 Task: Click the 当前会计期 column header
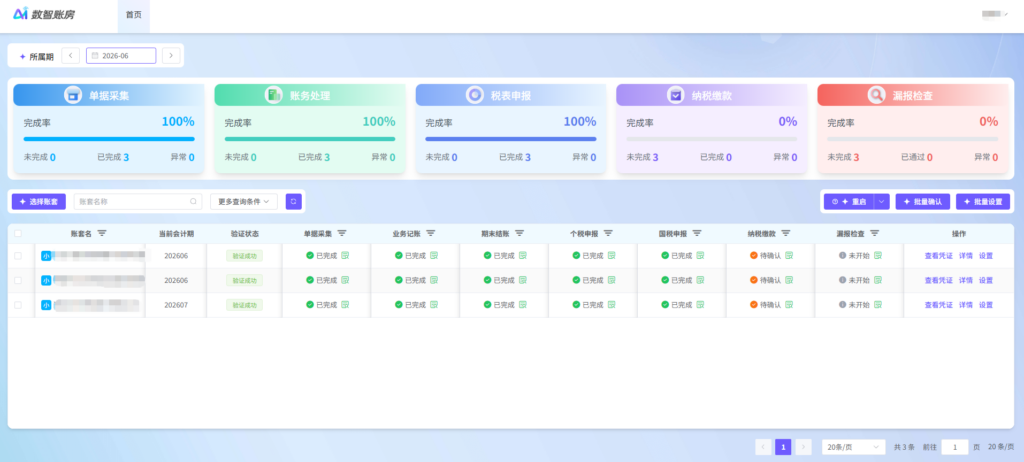coord(176,233)
